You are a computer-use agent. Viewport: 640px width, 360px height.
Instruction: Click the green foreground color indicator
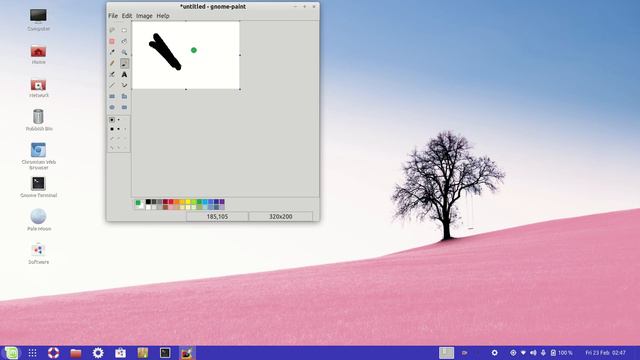138,202
